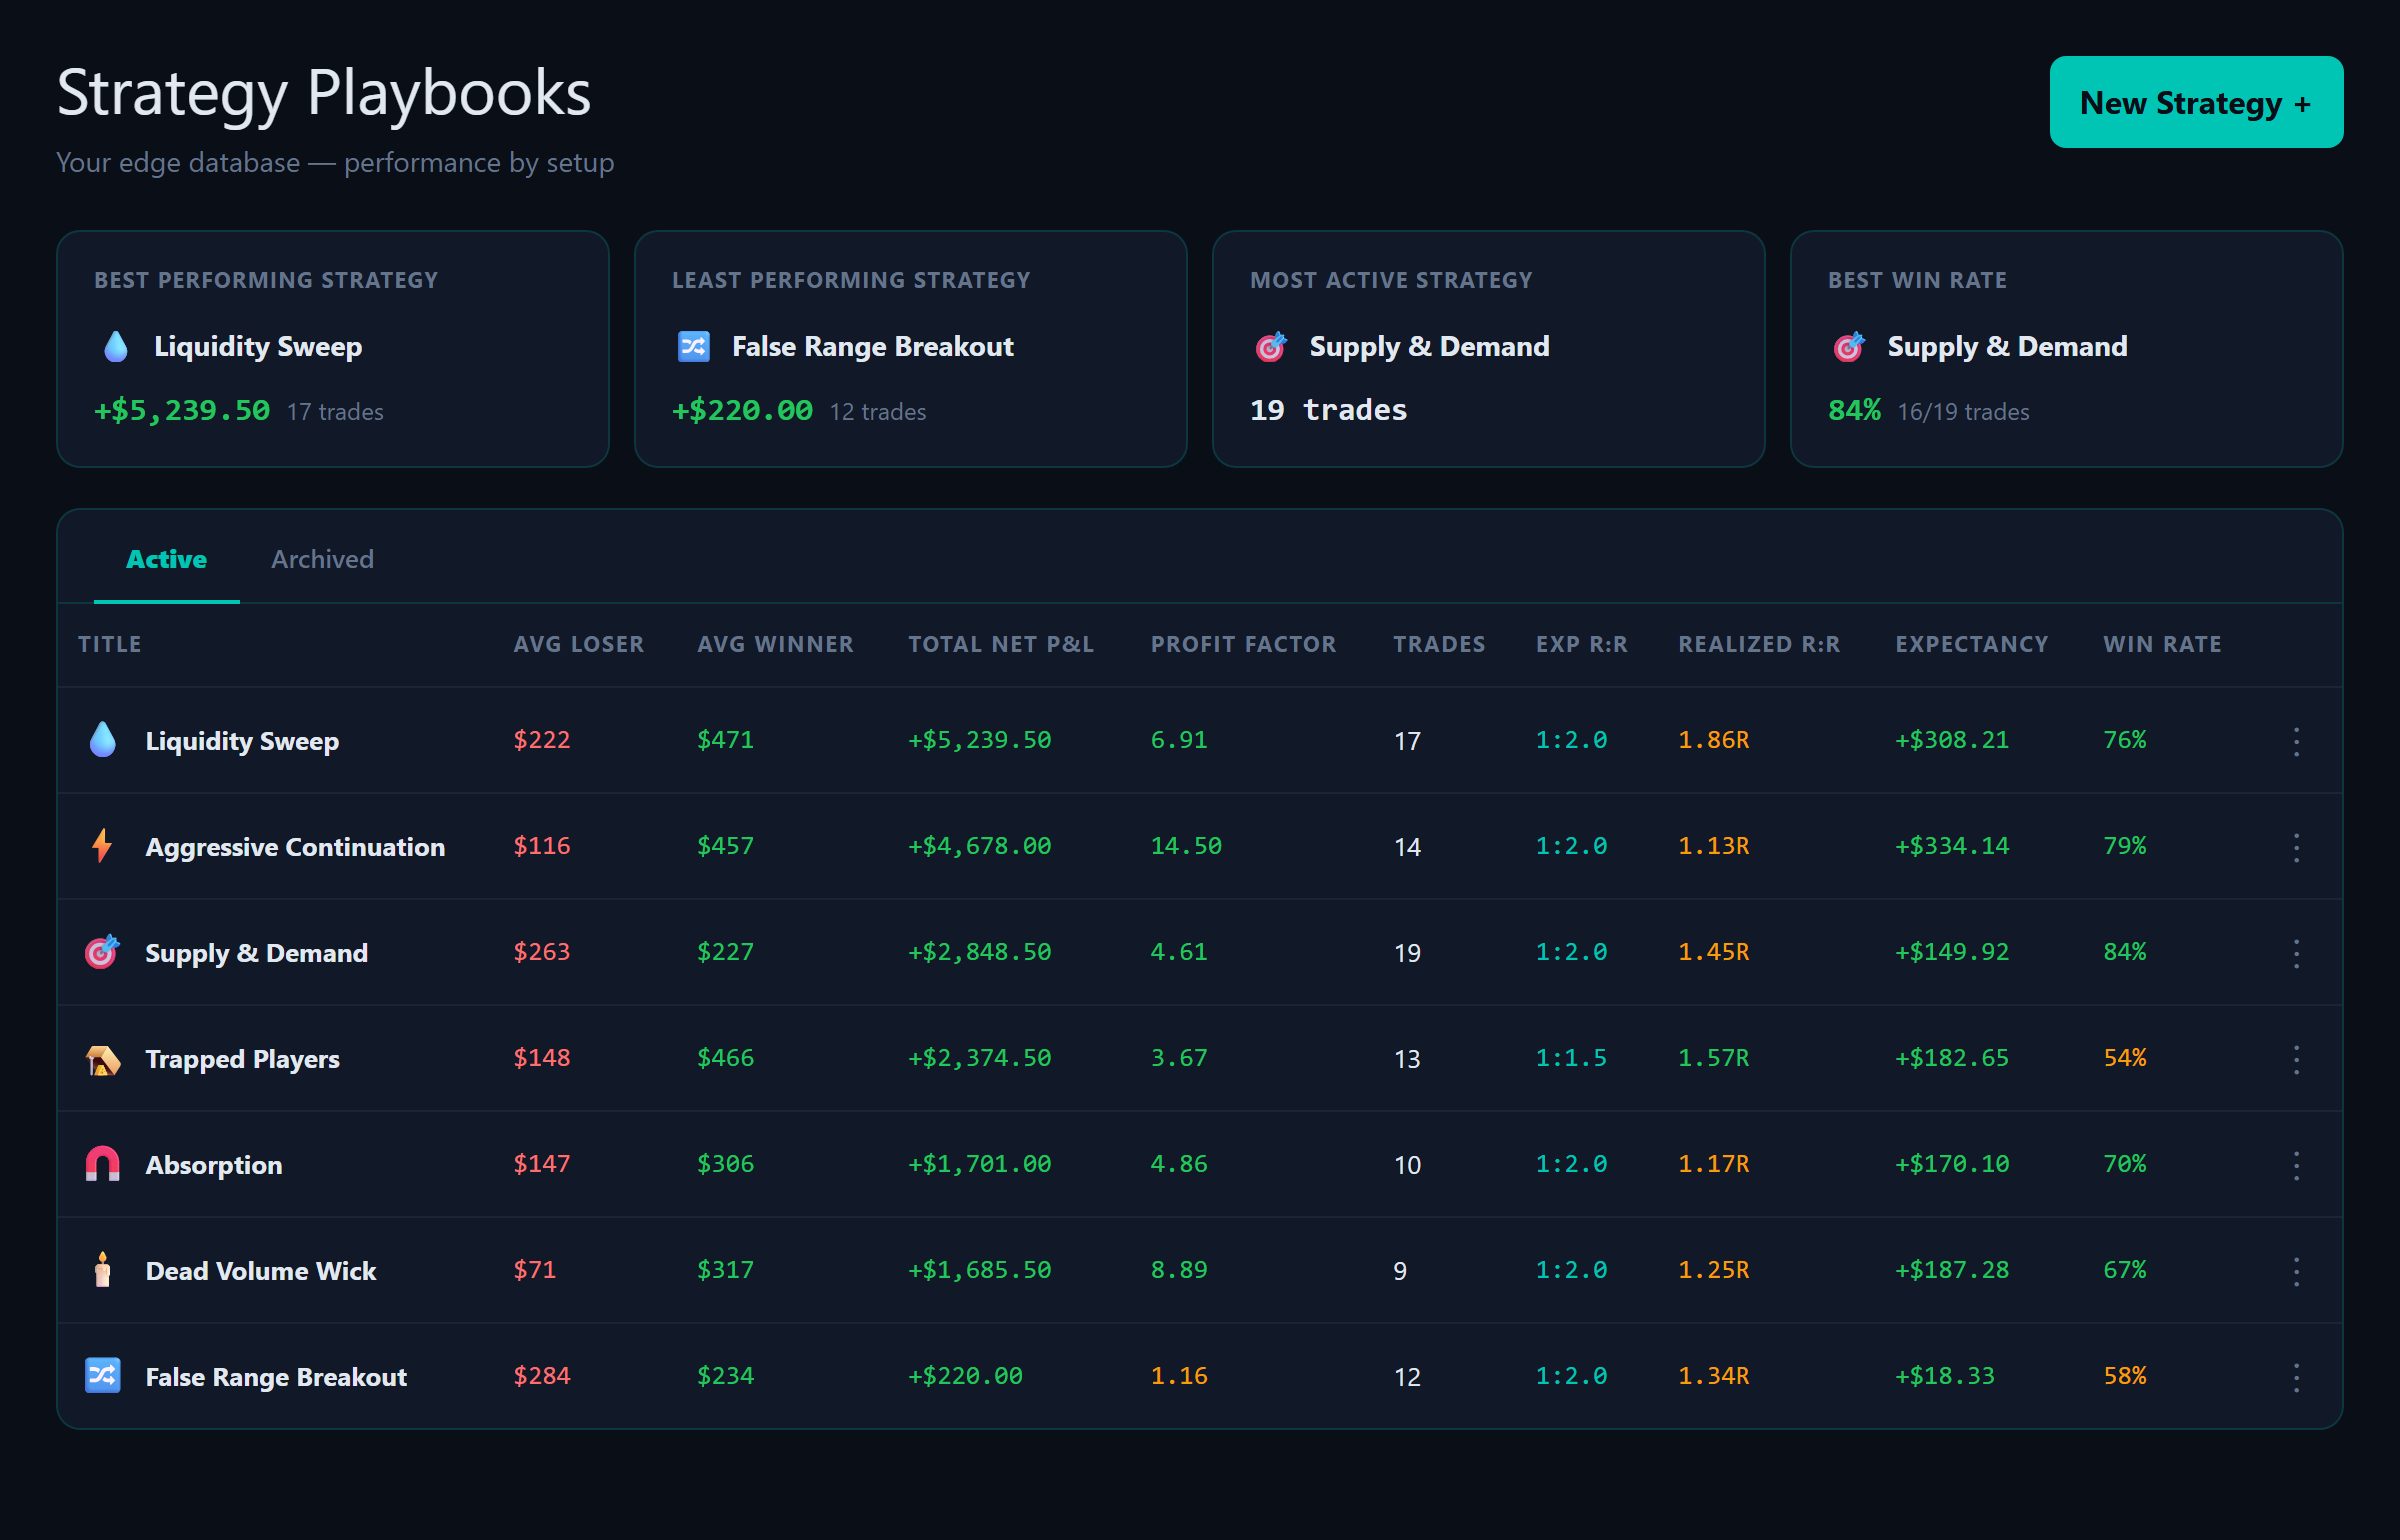Open the three-dot menu for Absorption row
The height and width of the screenshot is (1540, 2400).
coord(2296,1166)
